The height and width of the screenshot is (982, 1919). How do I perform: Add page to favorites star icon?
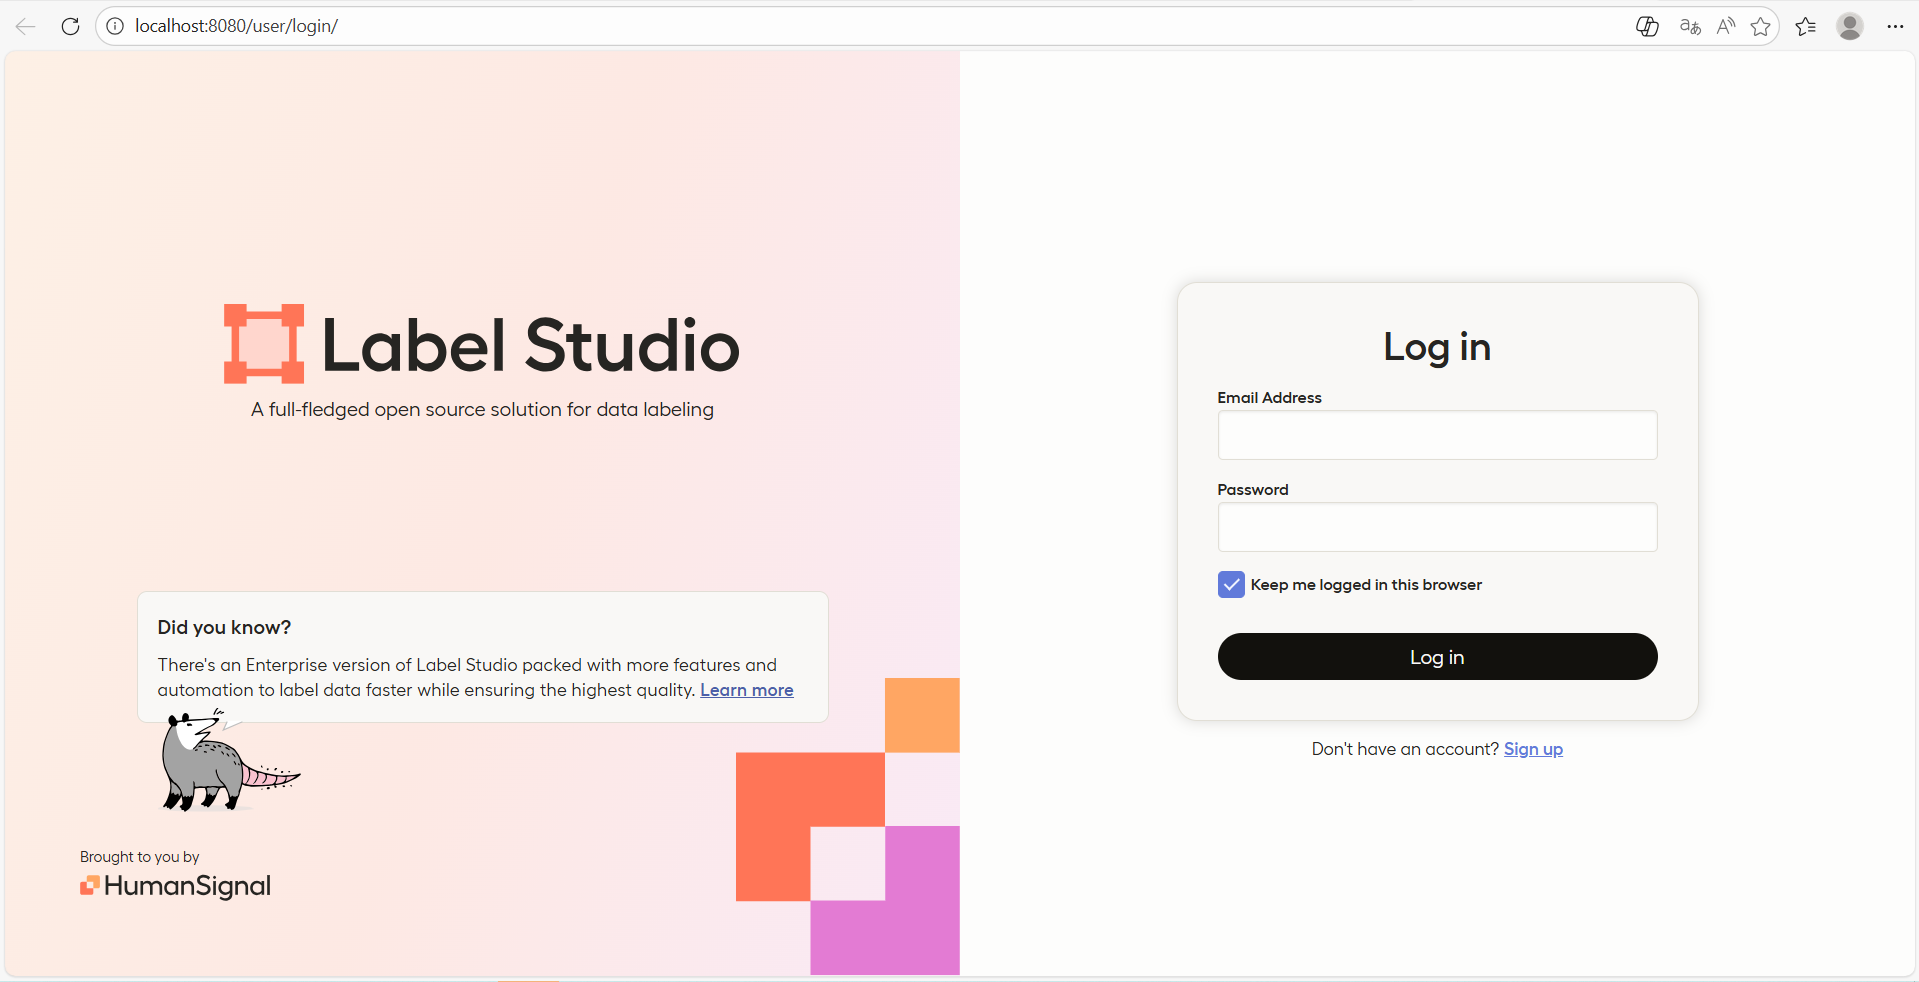coord(1761,26)
